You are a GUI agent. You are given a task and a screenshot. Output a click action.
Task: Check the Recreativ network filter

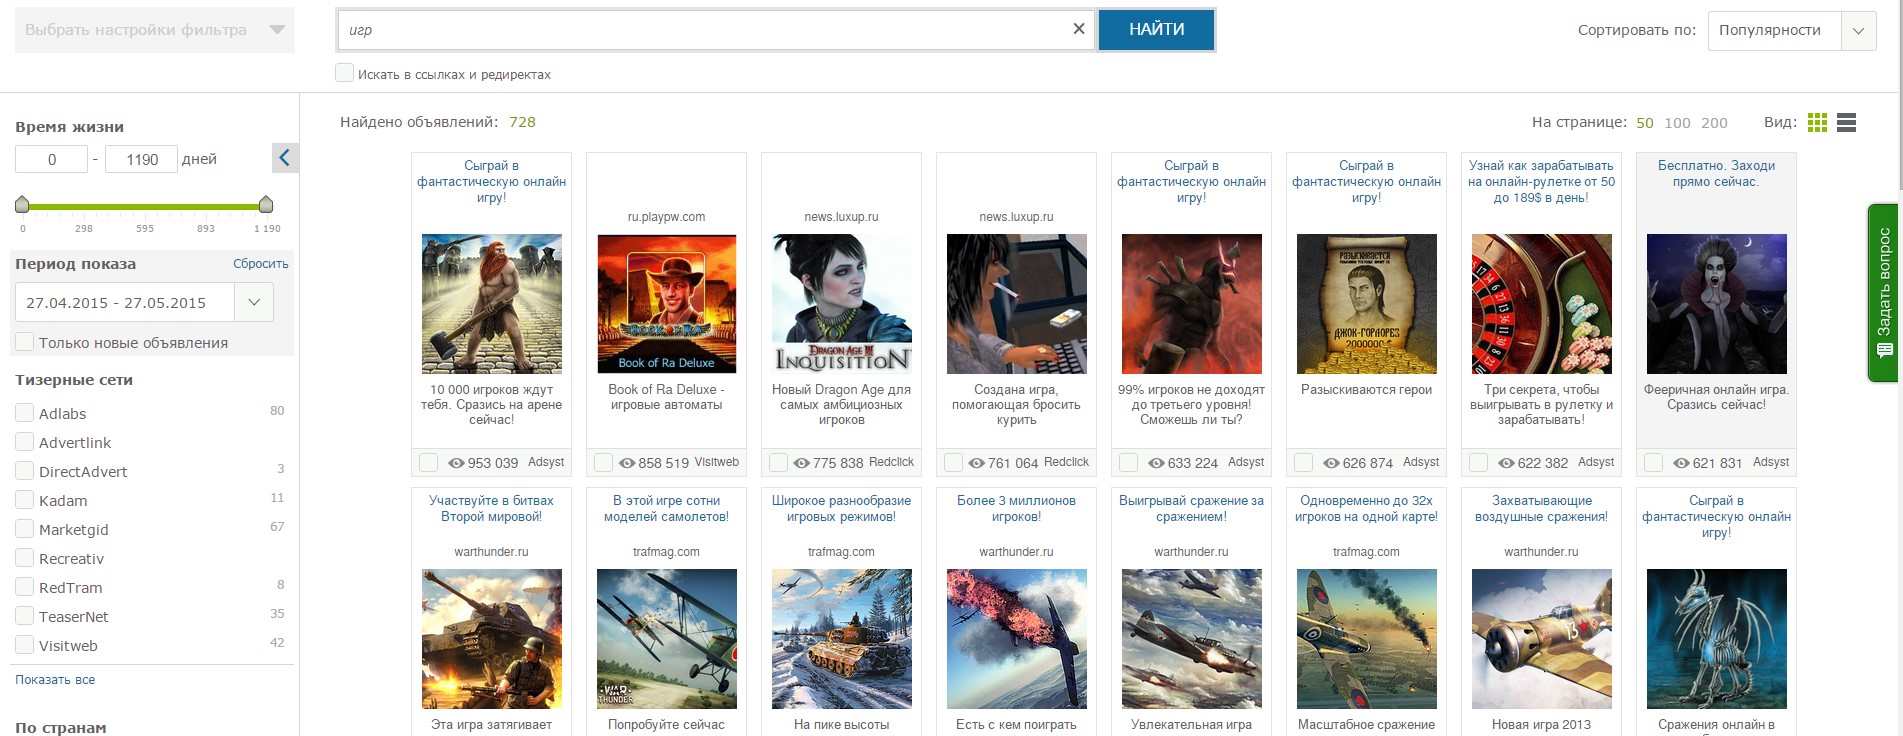click(25, 558)
